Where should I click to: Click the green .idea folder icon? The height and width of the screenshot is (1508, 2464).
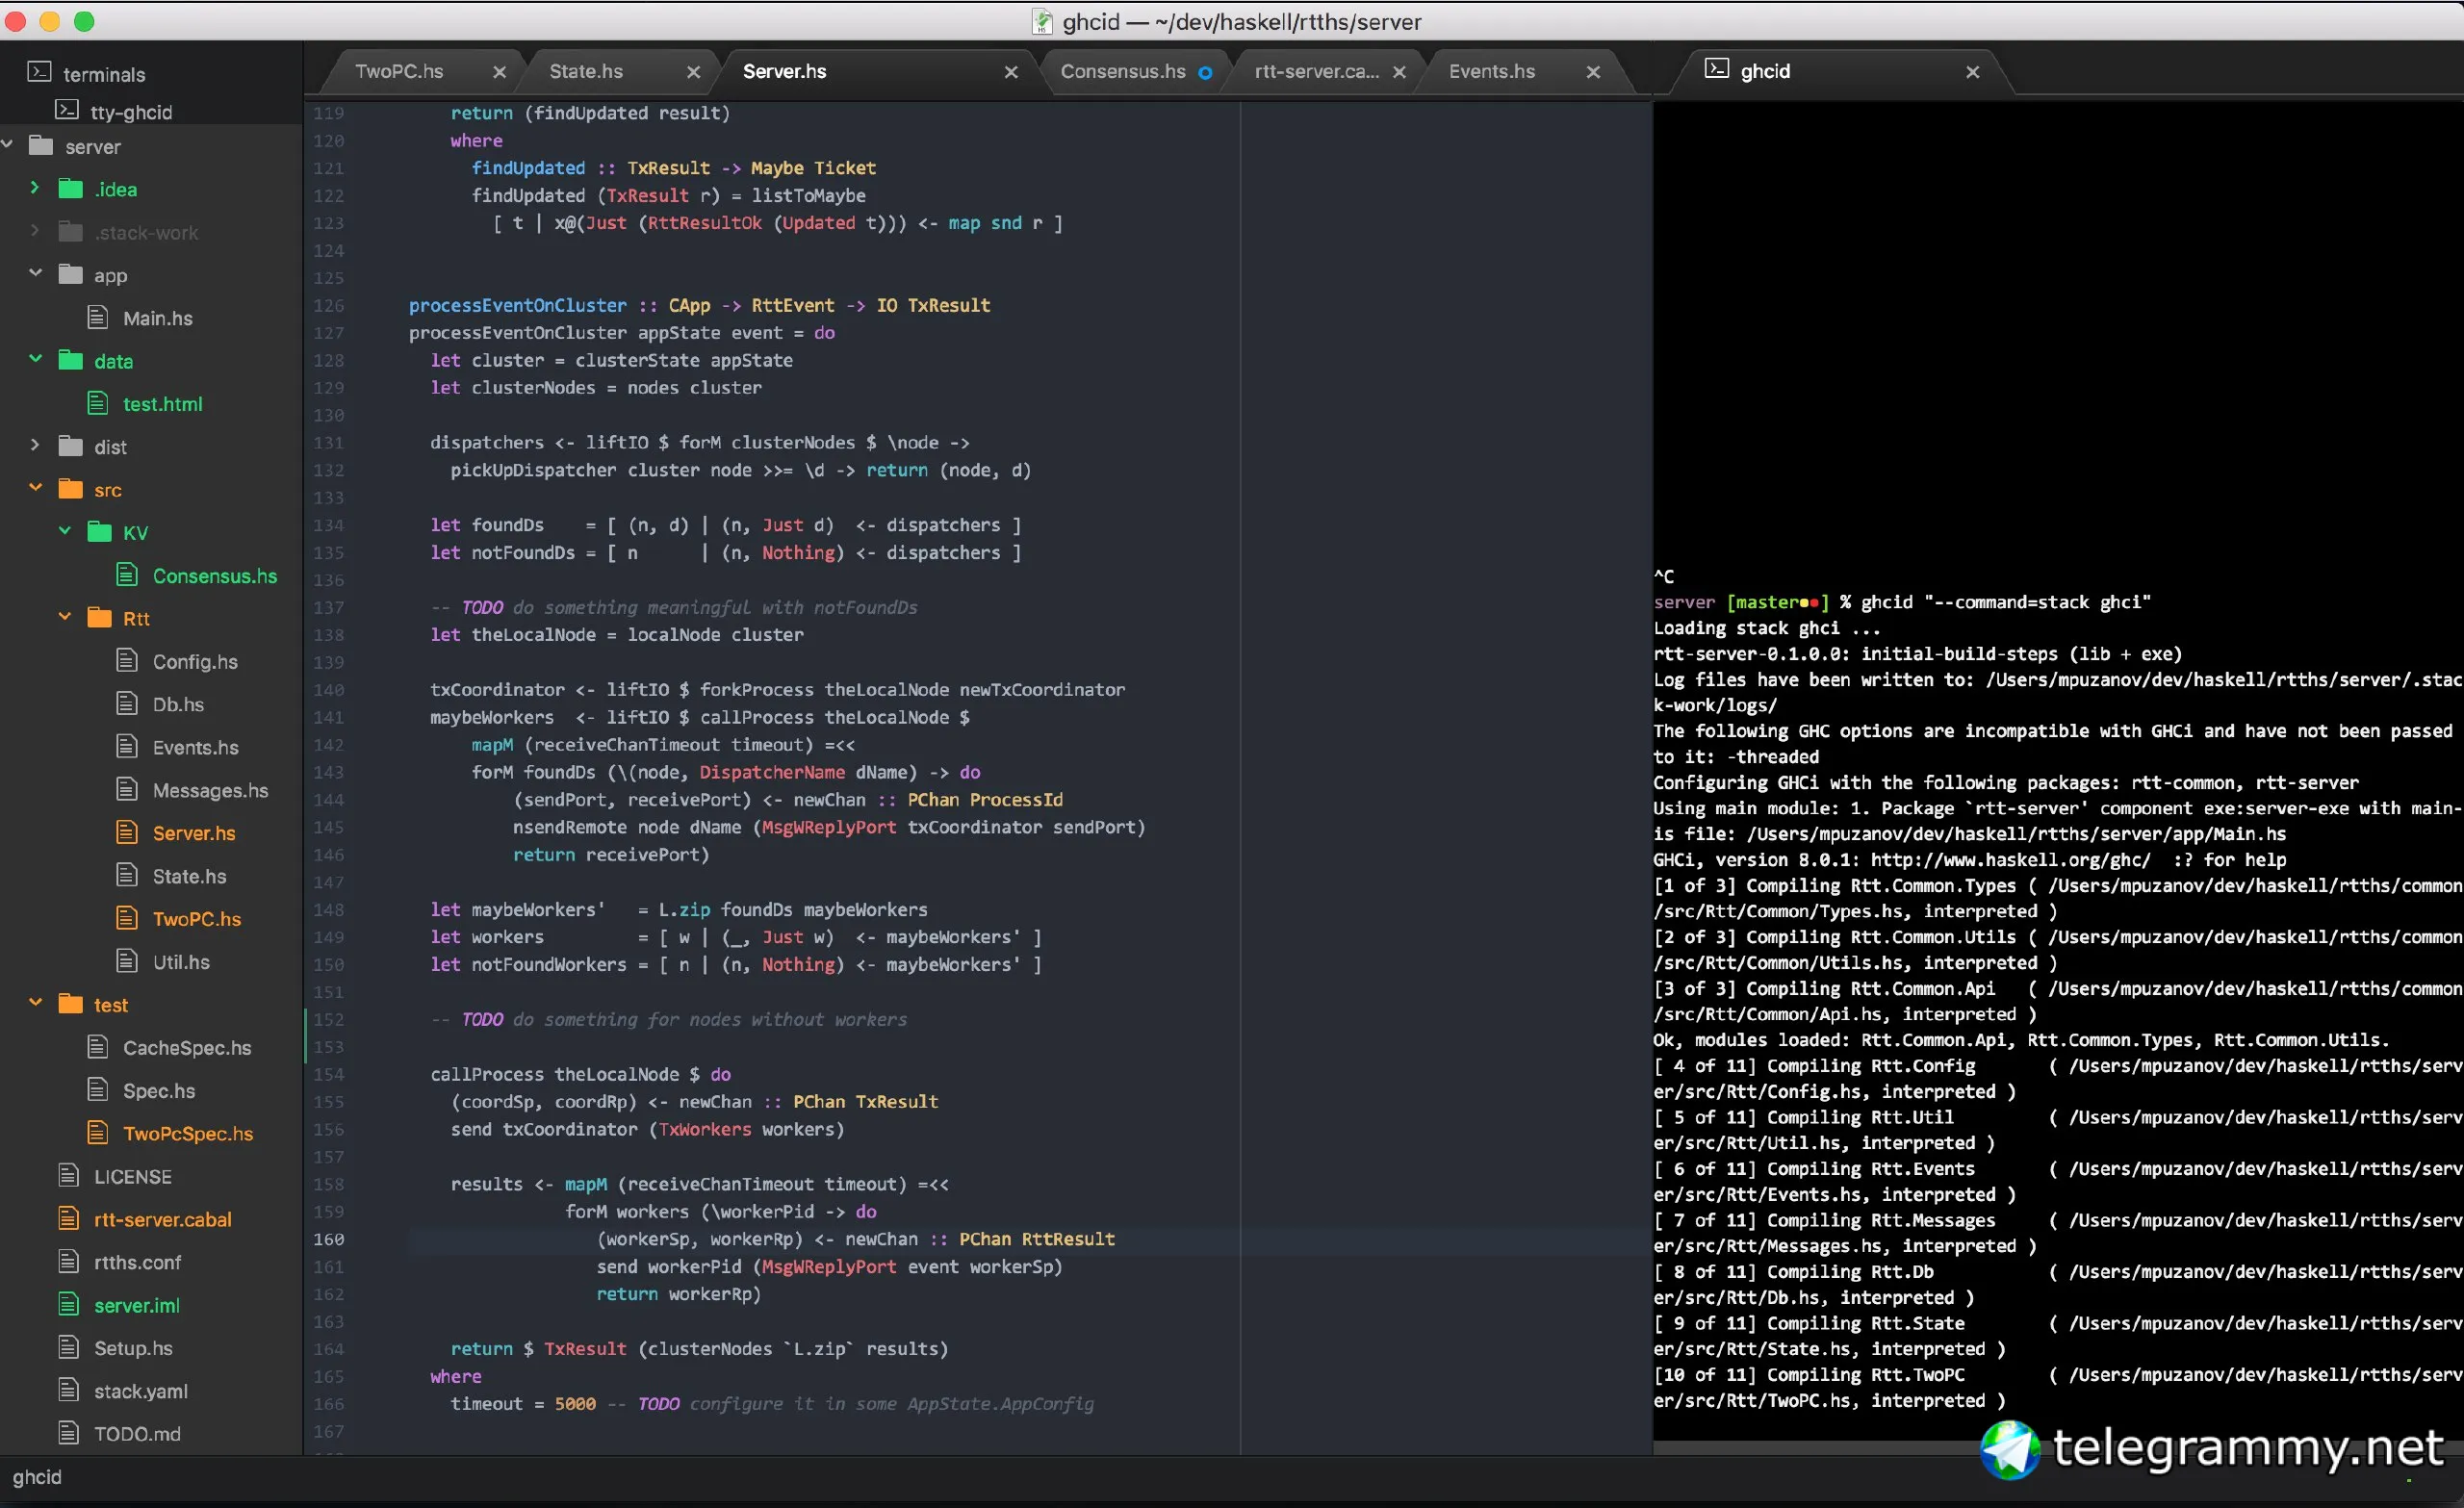point(70,188)
